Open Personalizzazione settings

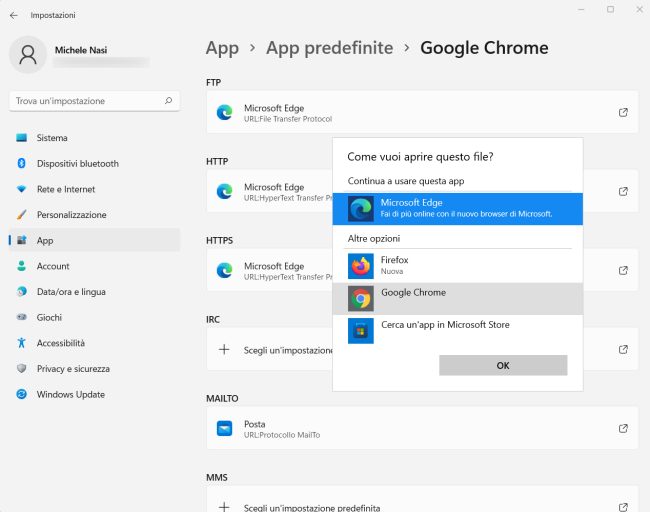tap(95, 215)
